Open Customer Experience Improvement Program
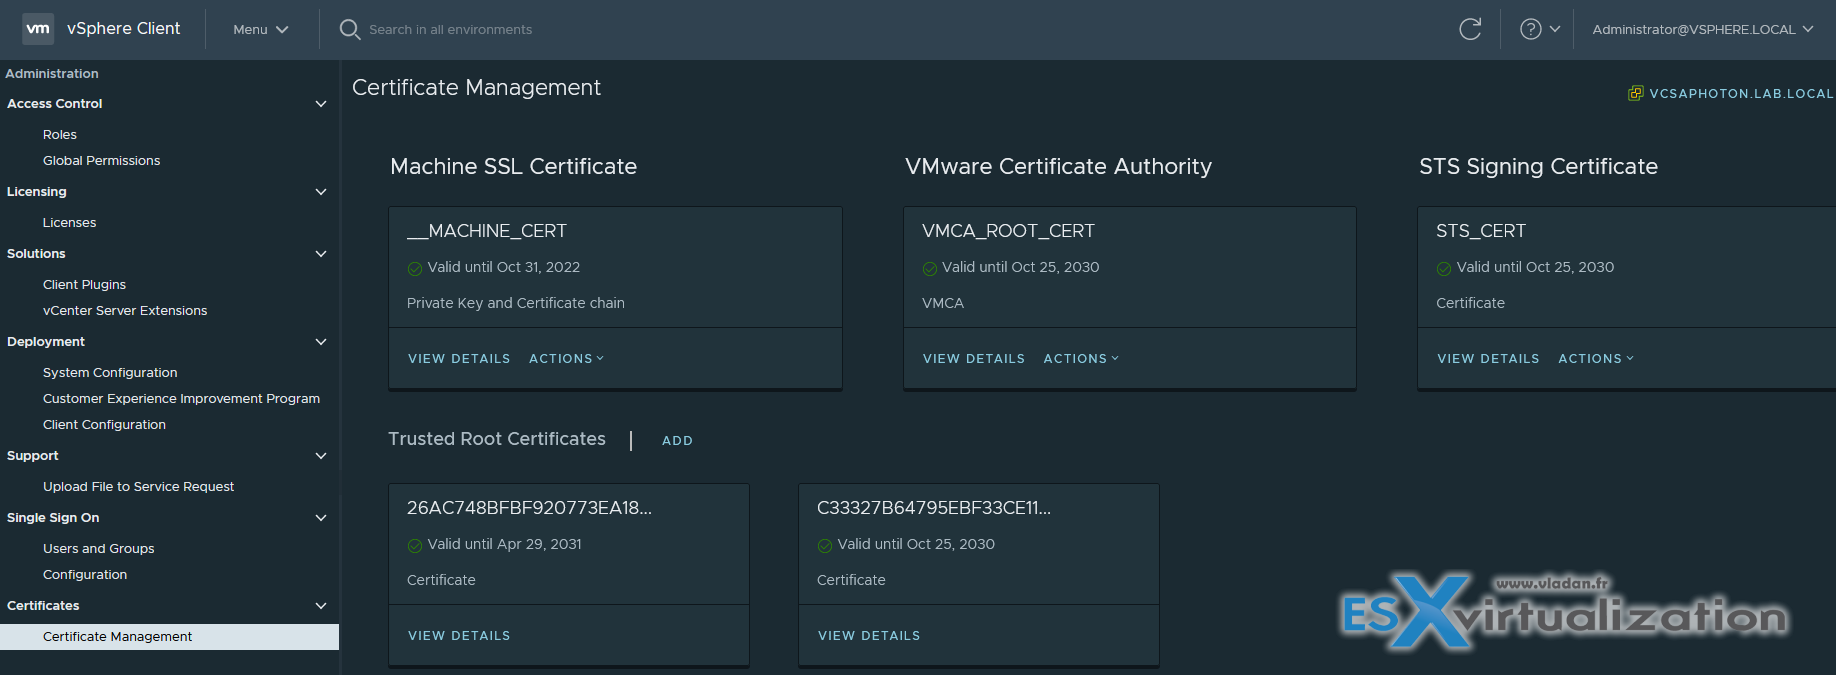This screenshot has width=1836, height=675. click(181, 398)
